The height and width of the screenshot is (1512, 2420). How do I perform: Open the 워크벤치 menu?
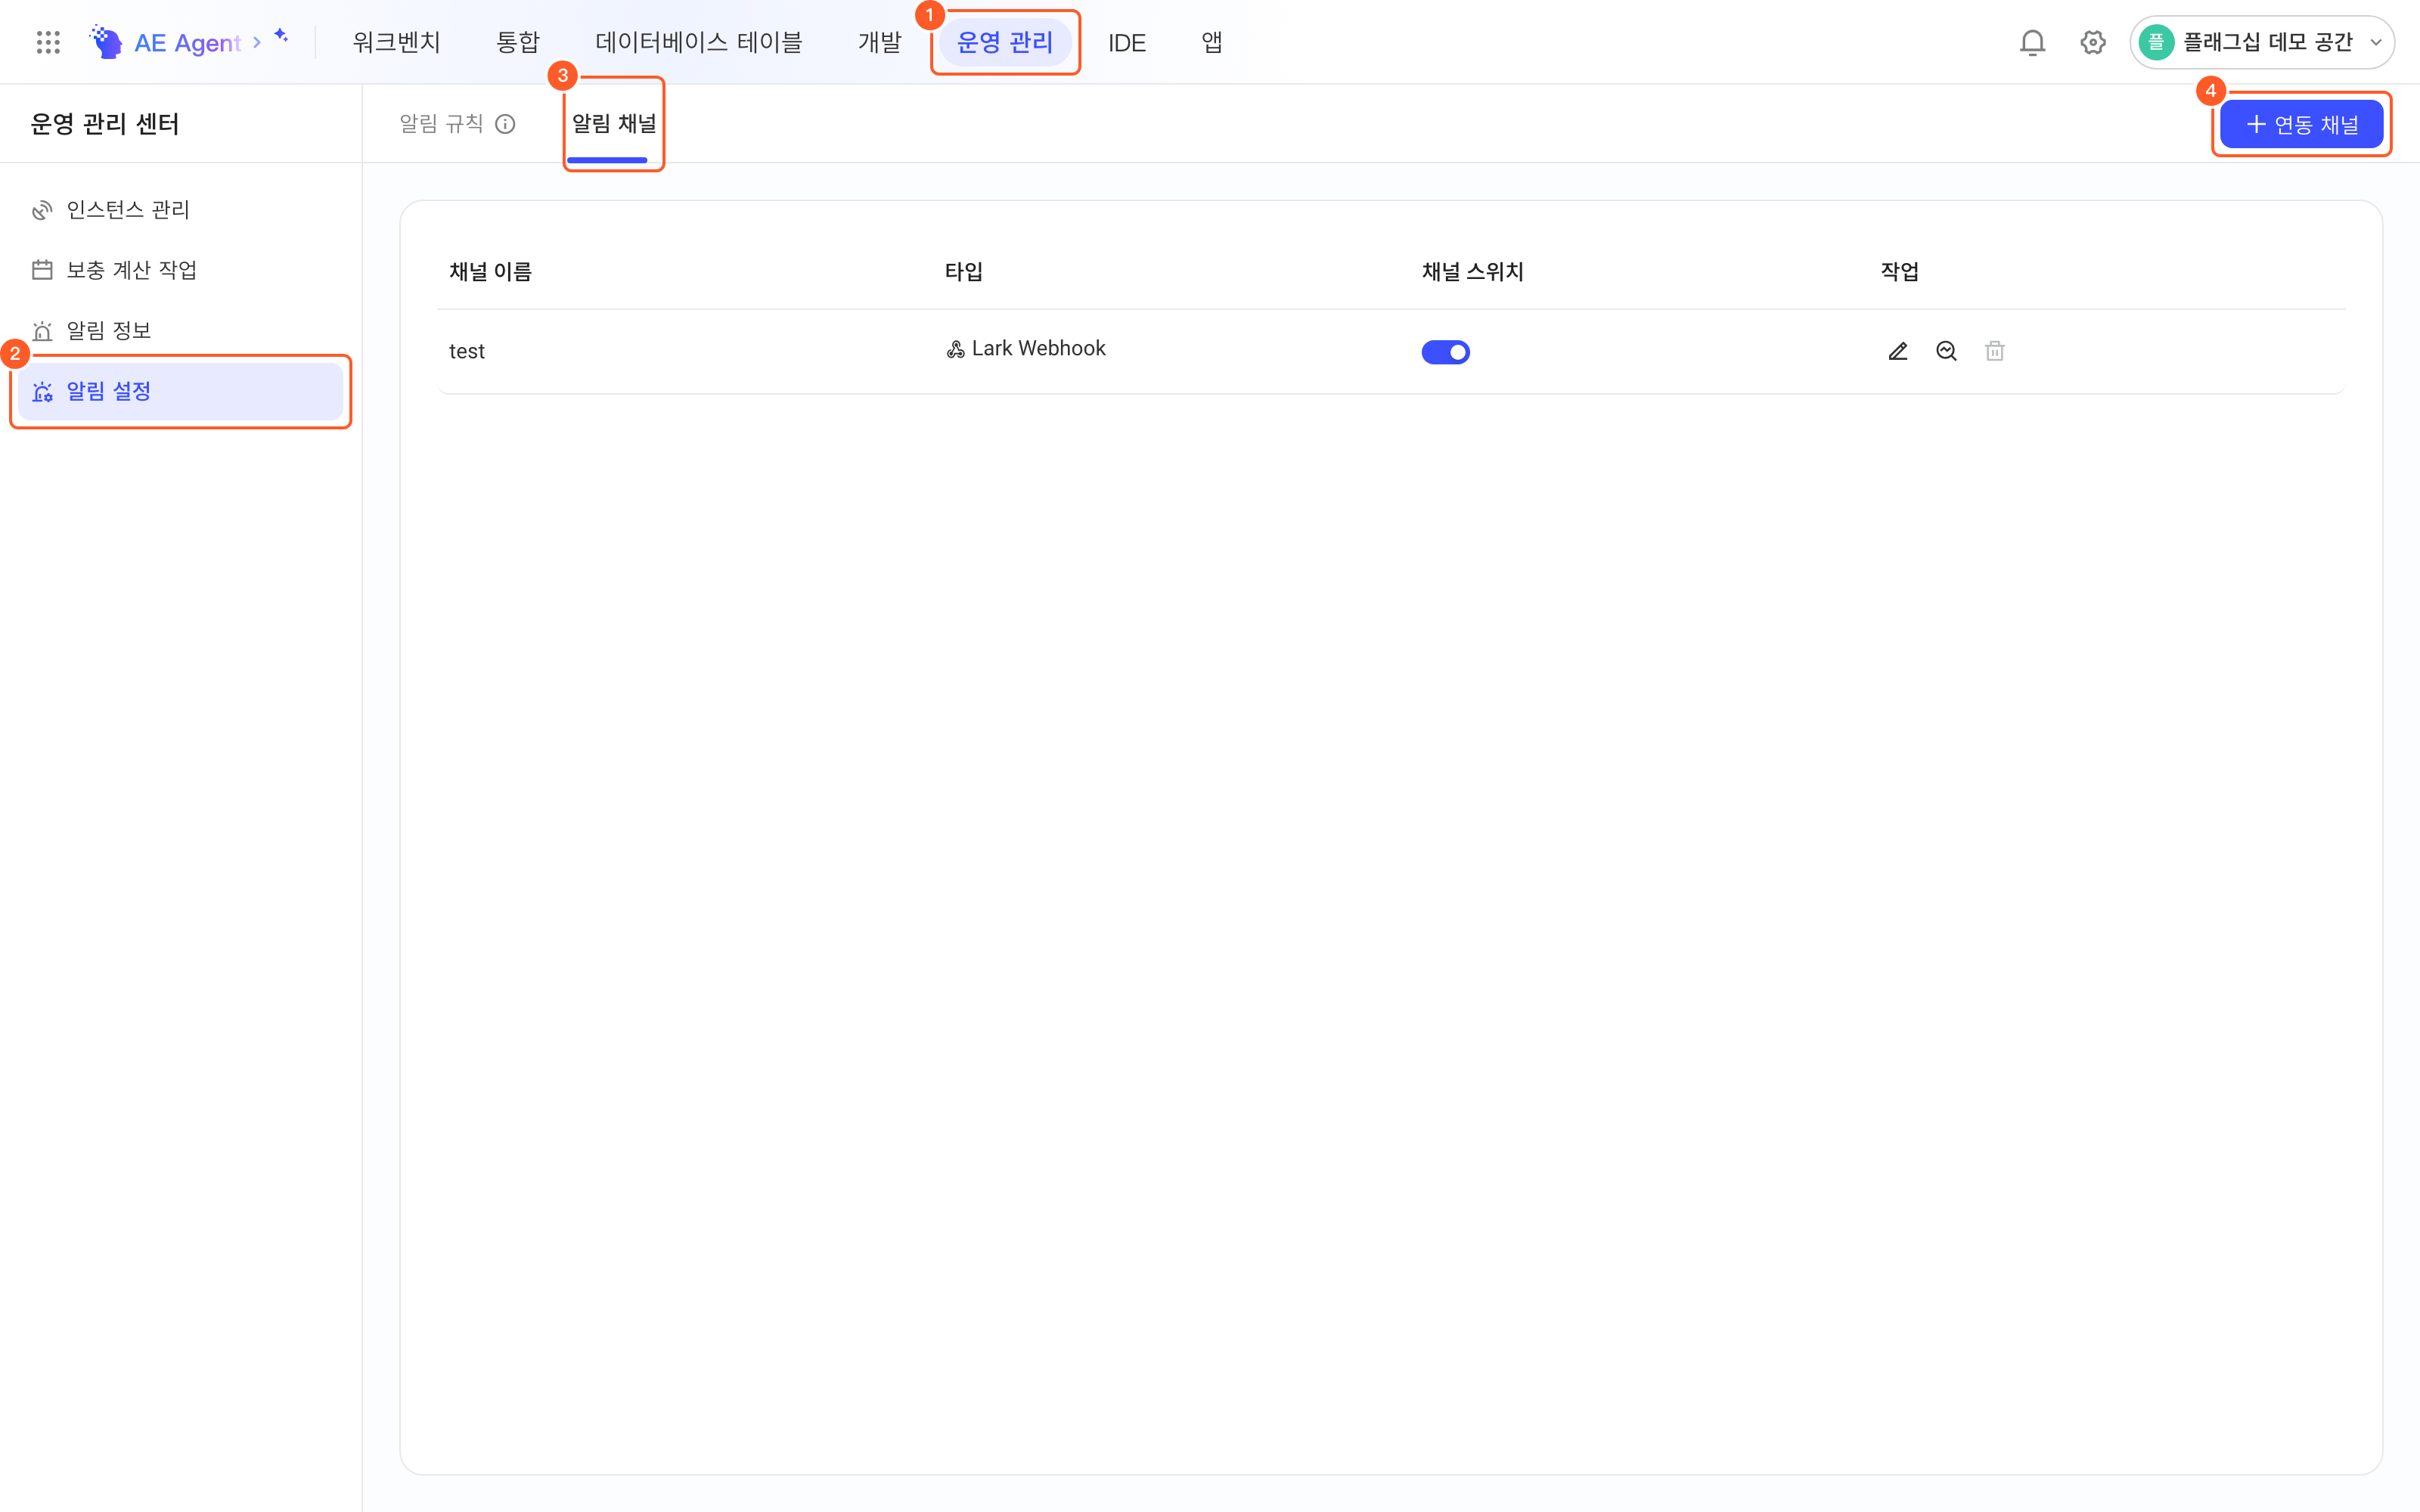(x=396, y=42)
